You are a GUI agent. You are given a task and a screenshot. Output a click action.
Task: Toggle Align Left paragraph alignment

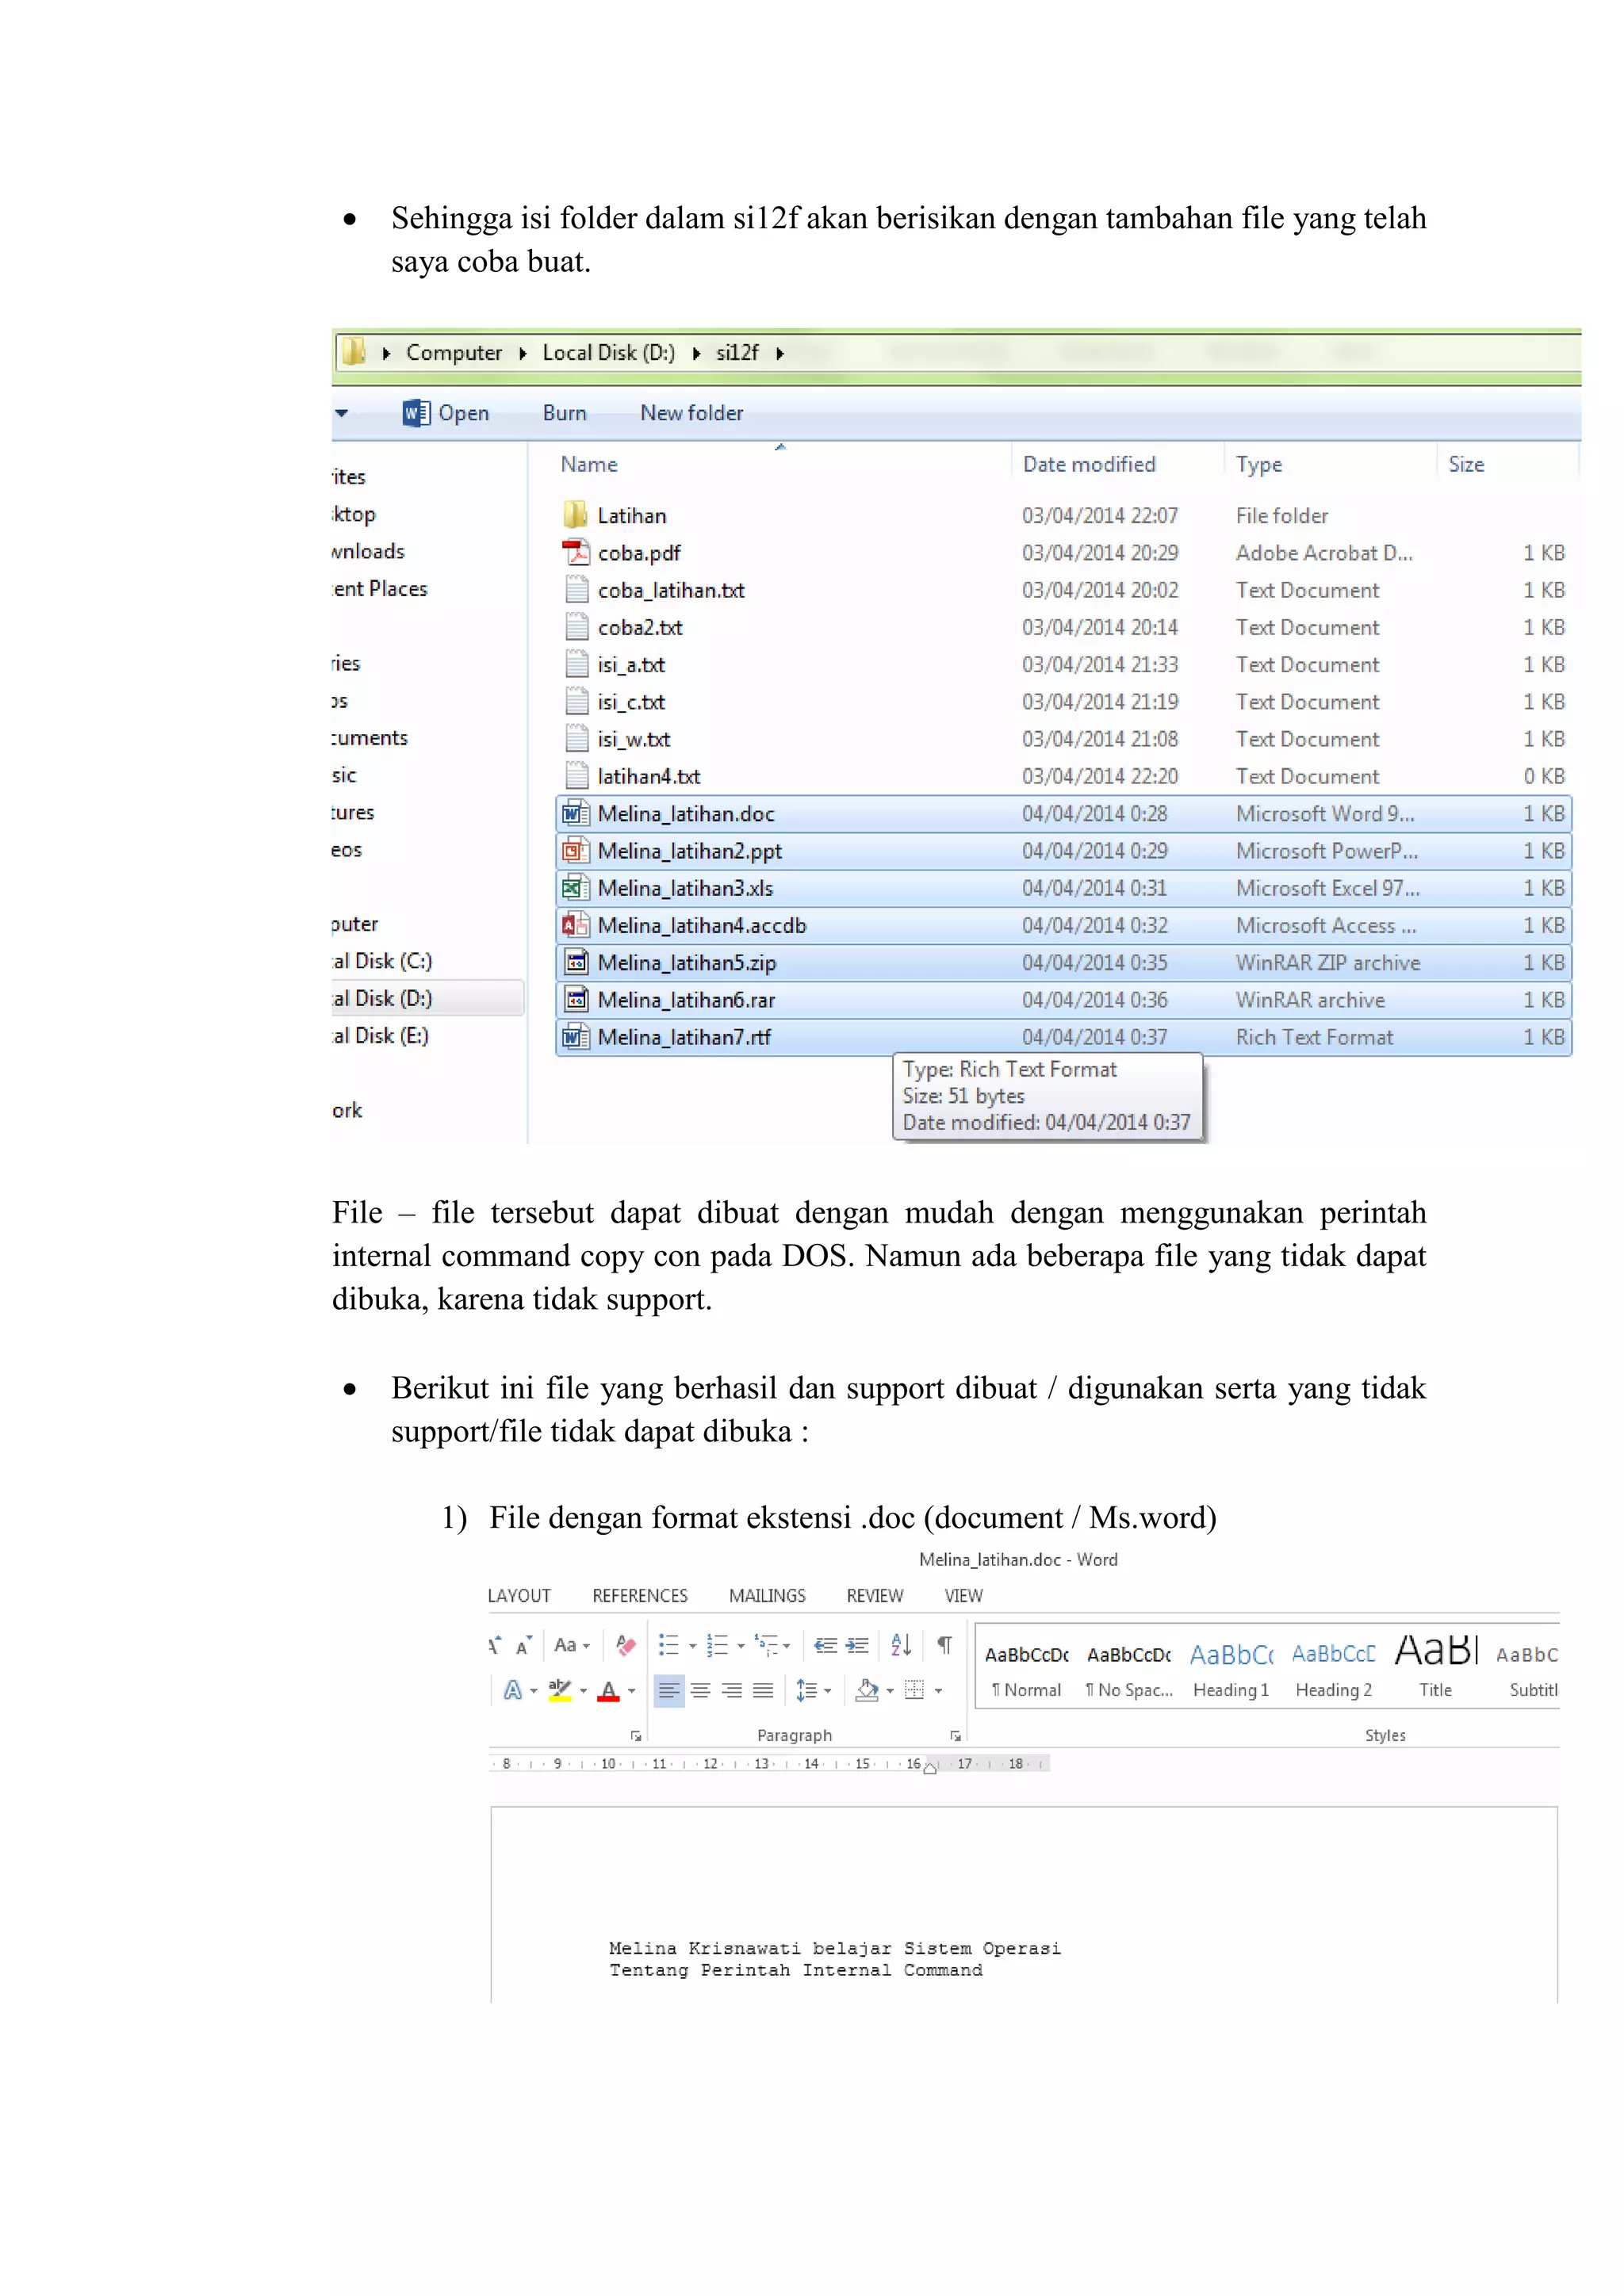click(669, 1690)
